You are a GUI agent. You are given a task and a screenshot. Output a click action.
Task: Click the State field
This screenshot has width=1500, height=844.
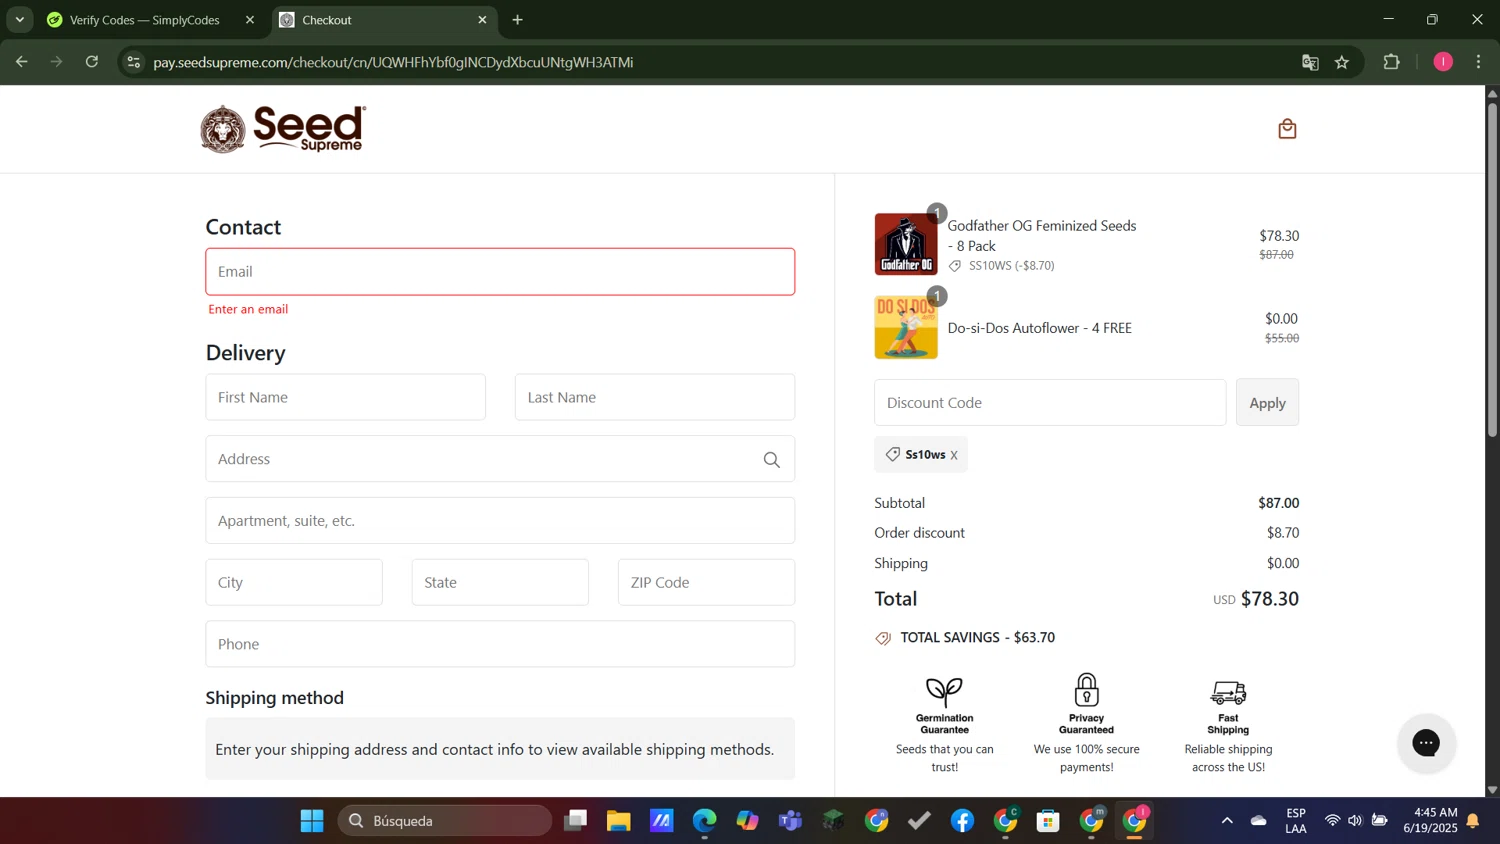click(x=500, y=582)
